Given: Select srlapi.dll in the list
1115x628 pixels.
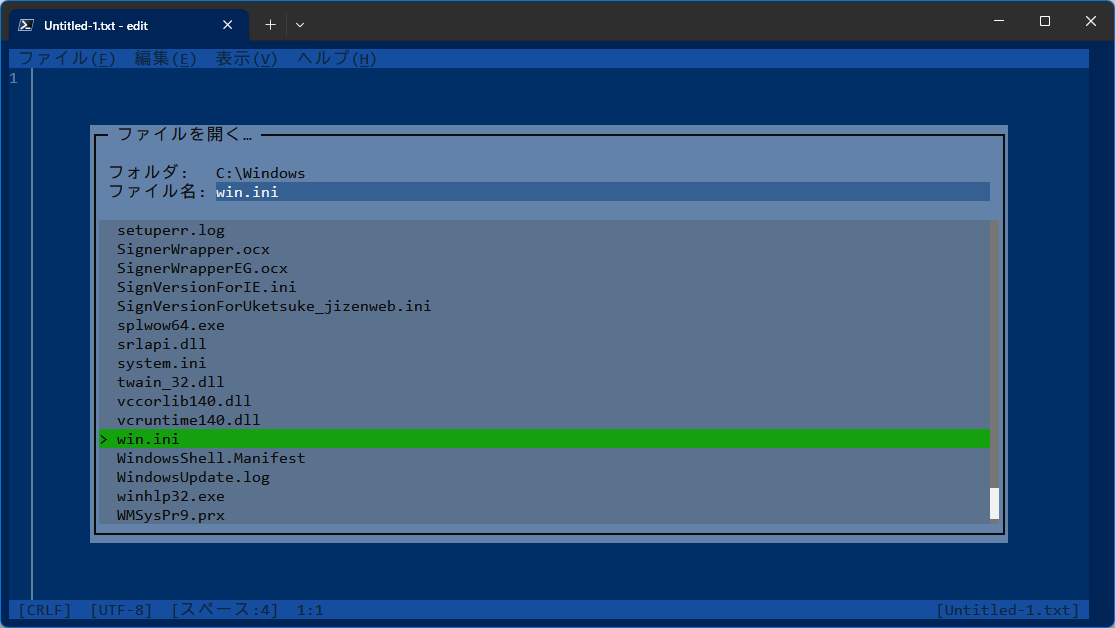Looking at the screenshot, I should pos(545,344).
